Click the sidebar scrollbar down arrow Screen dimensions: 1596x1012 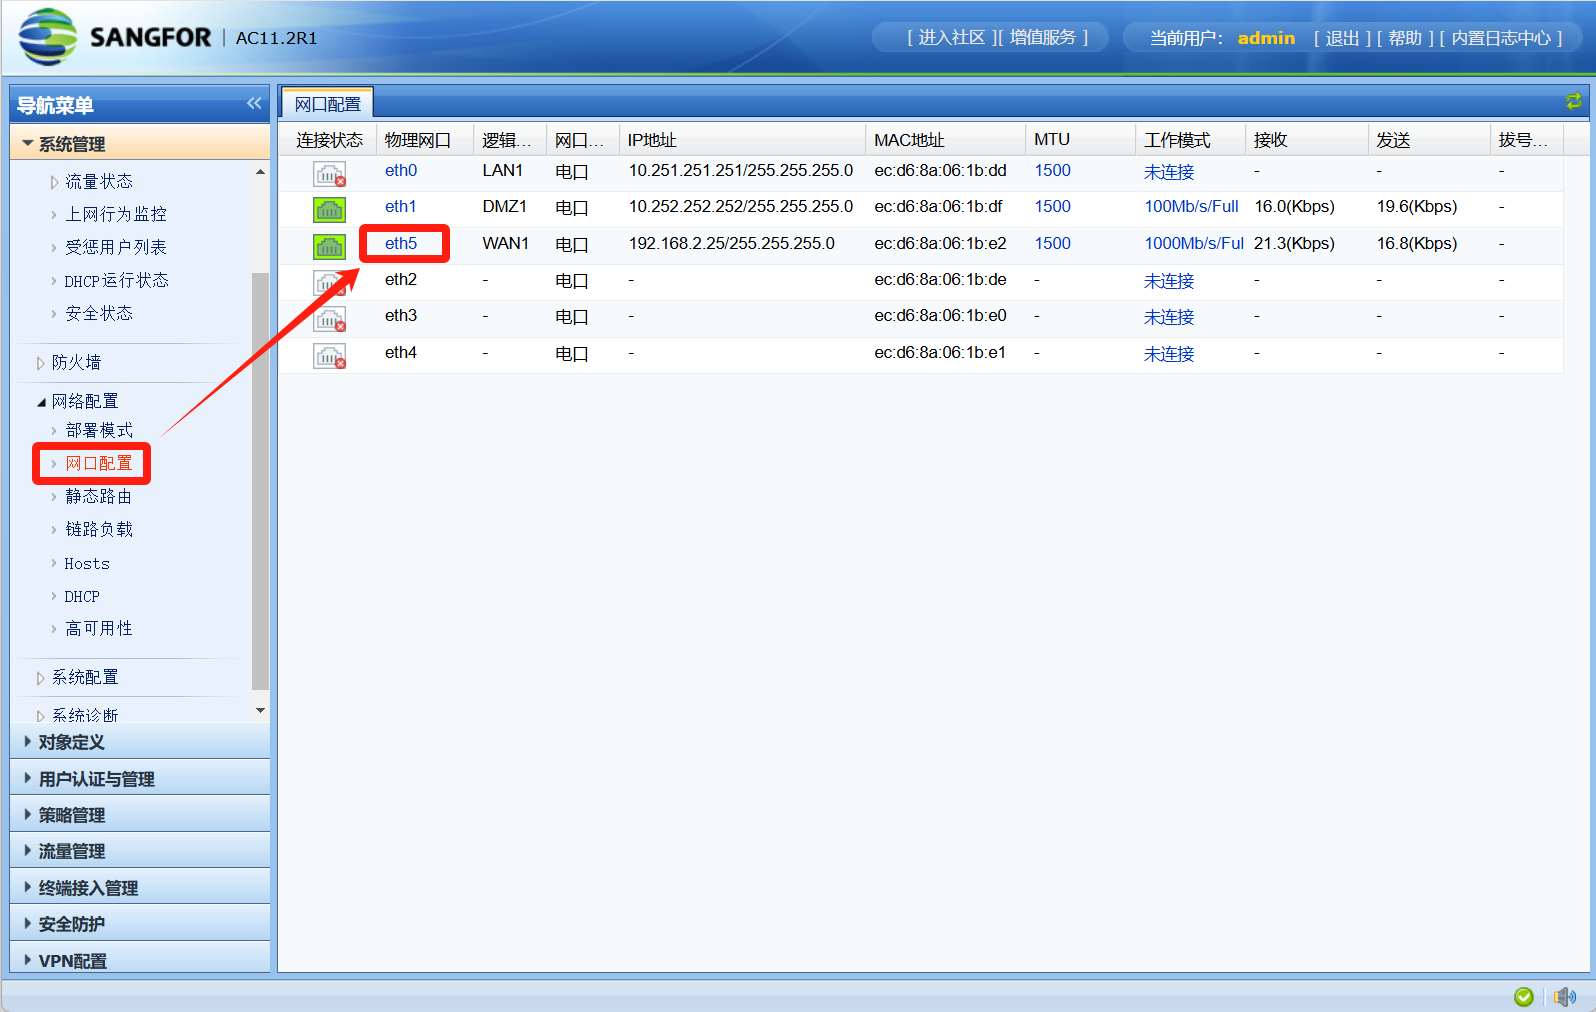[260, 710]
